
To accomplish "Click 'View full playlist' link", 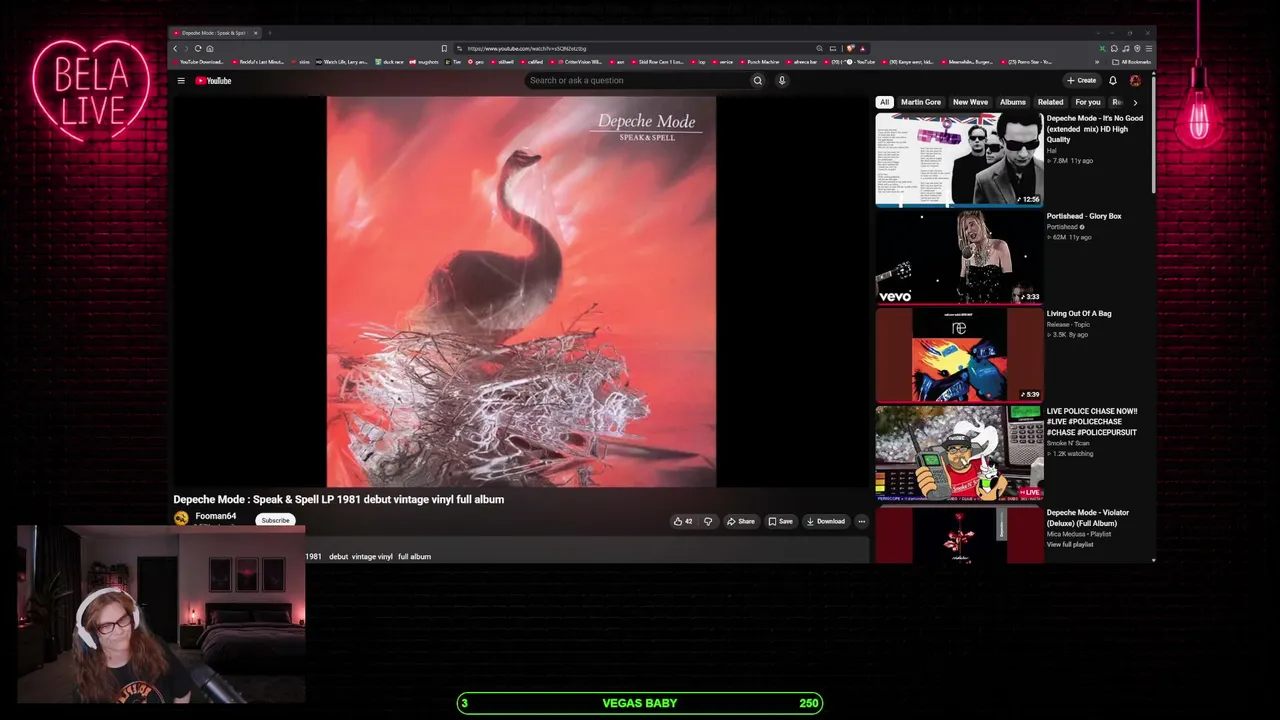I will 1070,545.
